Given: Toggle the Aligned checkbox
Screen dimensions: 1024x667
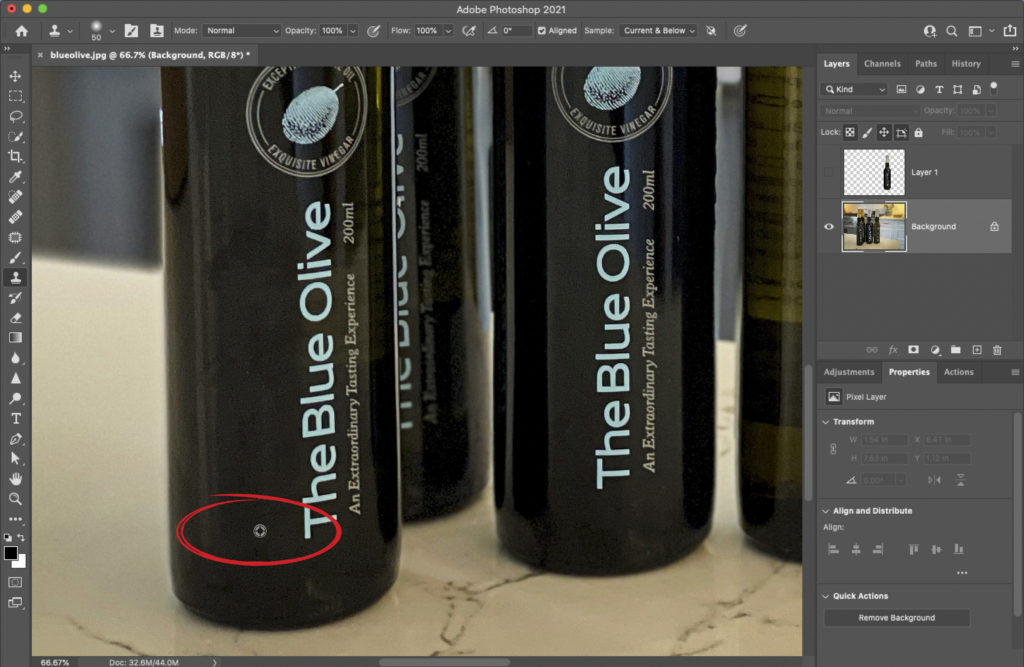Looking at the screenshot, I should click(541, 31).
